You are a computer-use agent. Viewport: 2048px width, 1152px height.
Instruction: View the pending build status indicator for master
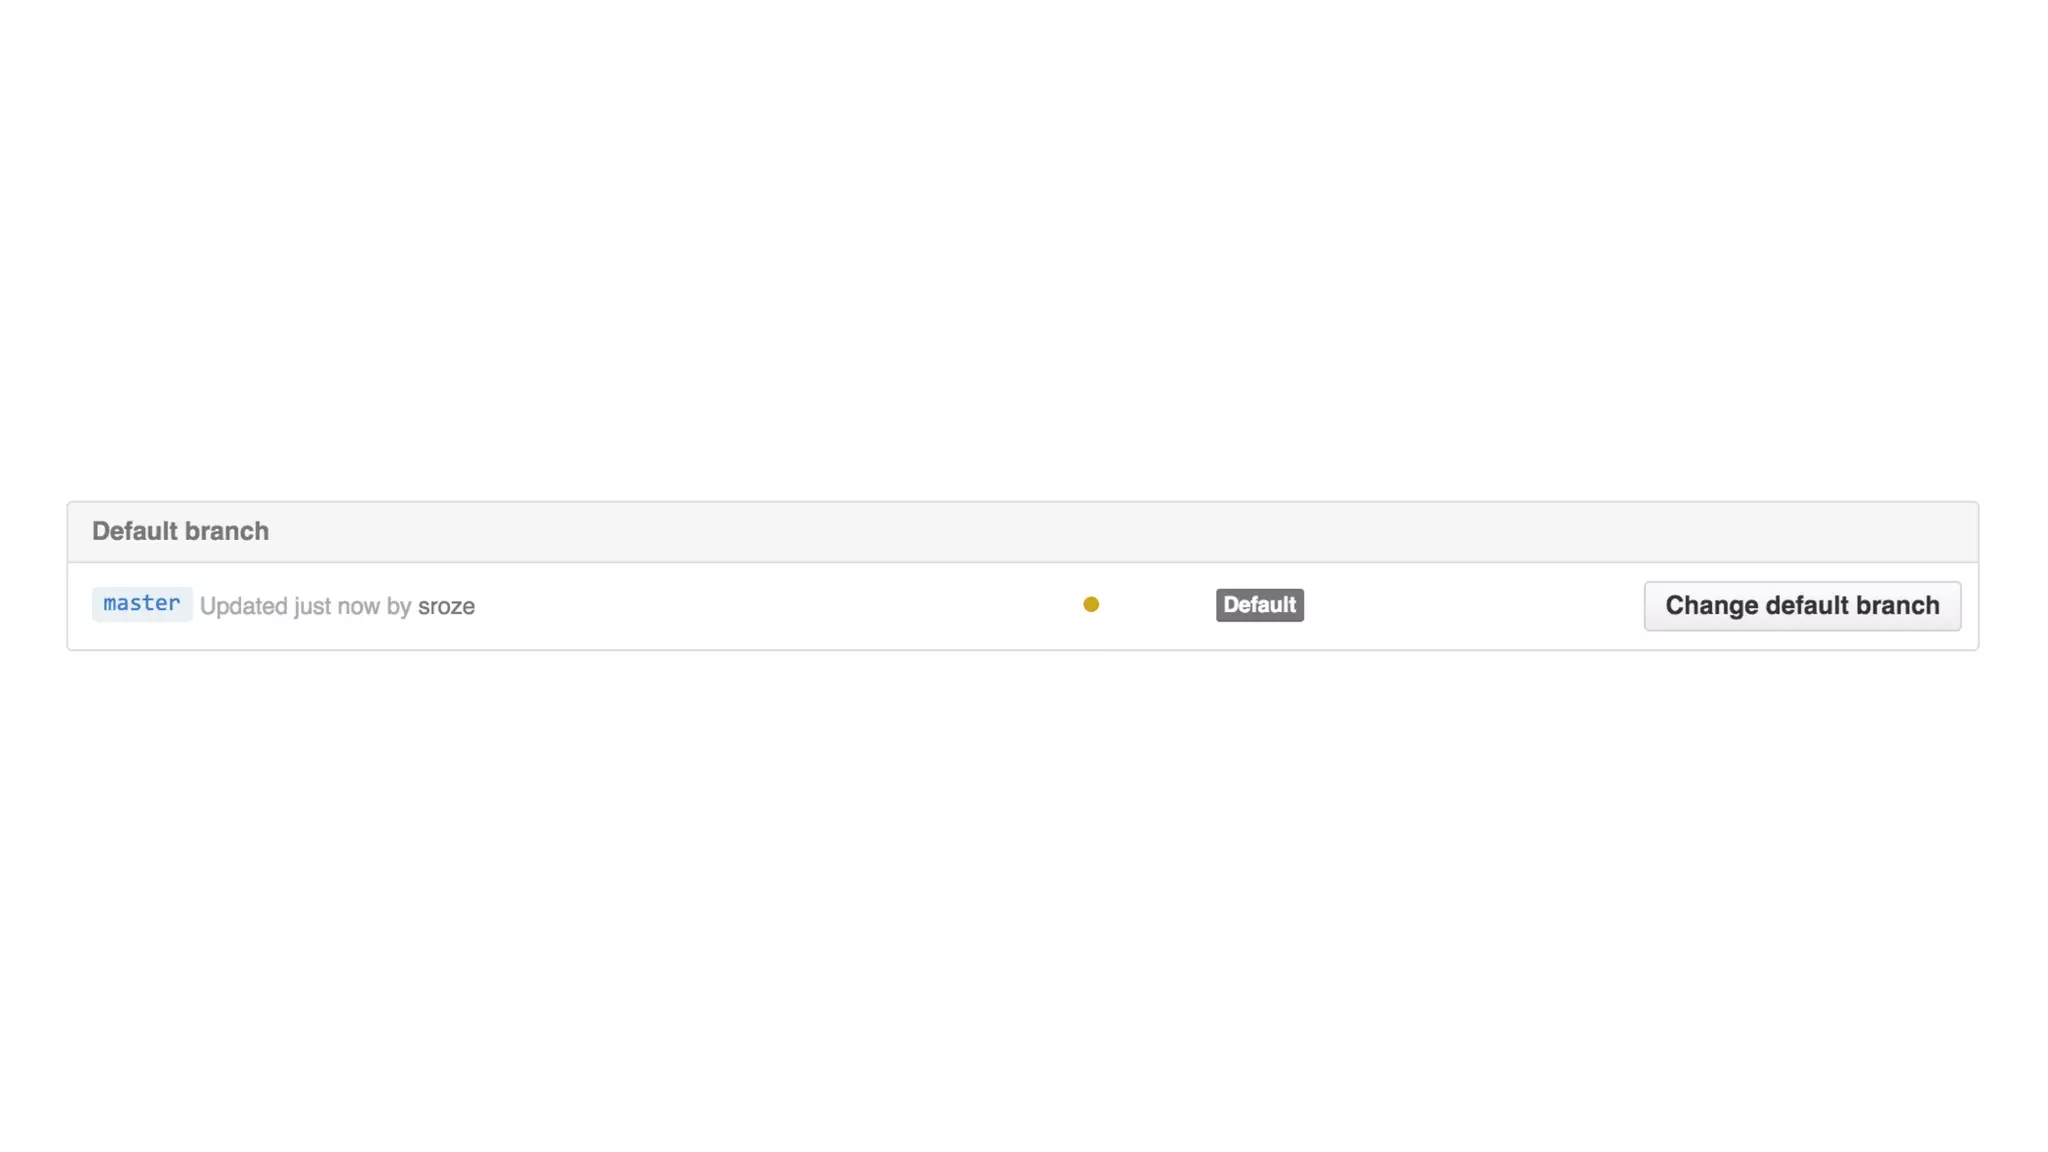coord(1091,604)
